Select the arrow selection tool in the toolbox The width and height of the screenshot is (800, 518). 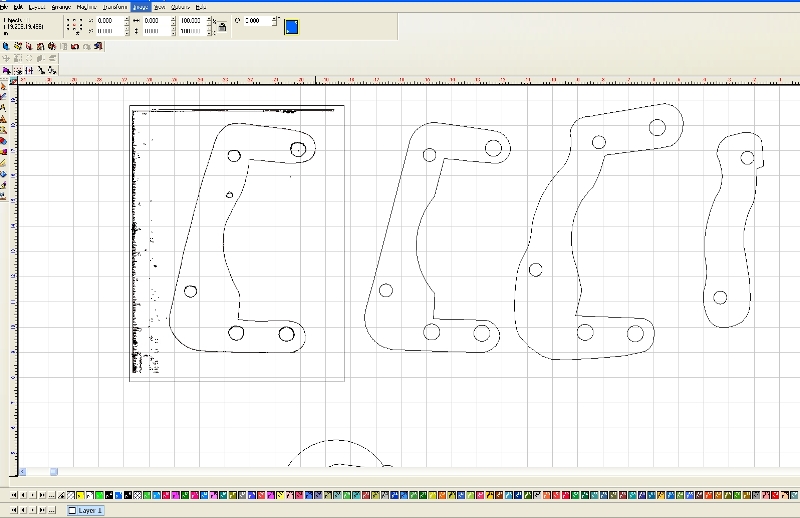click(4, 87)
